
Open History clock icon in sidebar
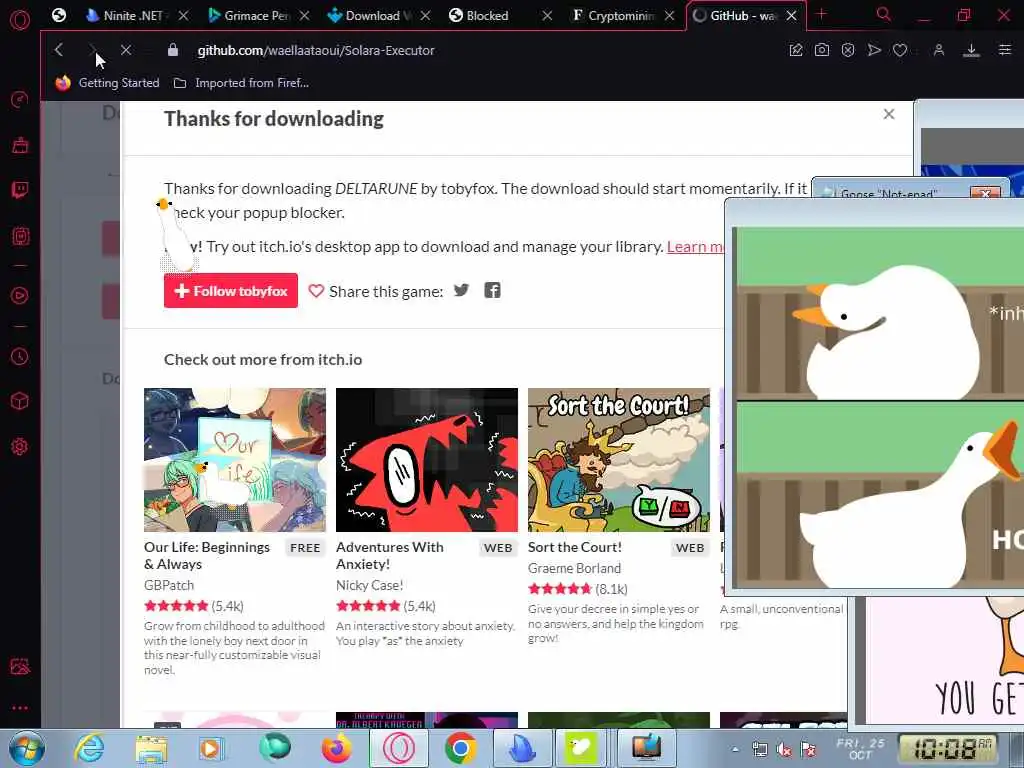click(20, 356)
